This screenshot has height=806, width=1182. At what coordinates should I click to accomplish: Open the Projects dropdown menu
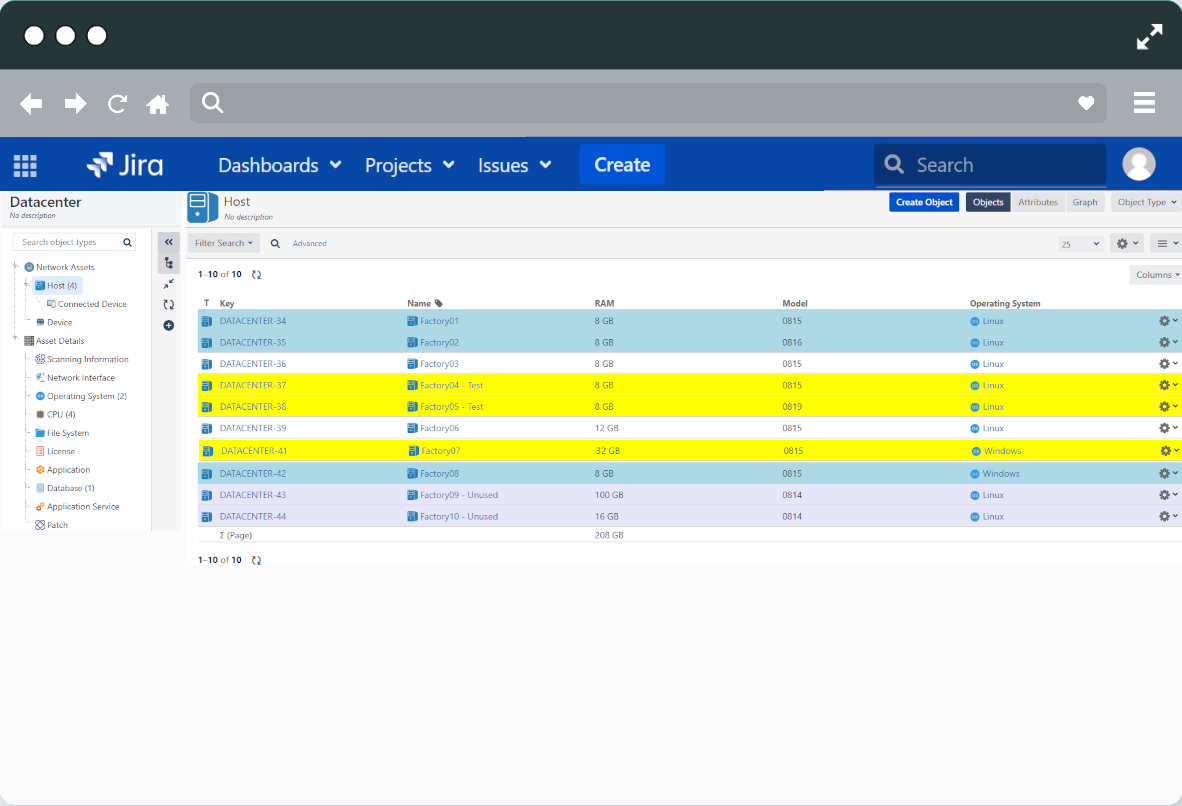tap(409, 165)
